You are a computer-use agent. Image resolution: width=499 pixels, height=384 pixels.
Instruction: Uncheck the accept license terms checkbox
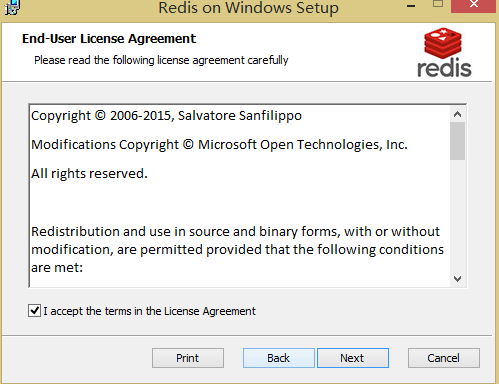(x=34, y=311)
